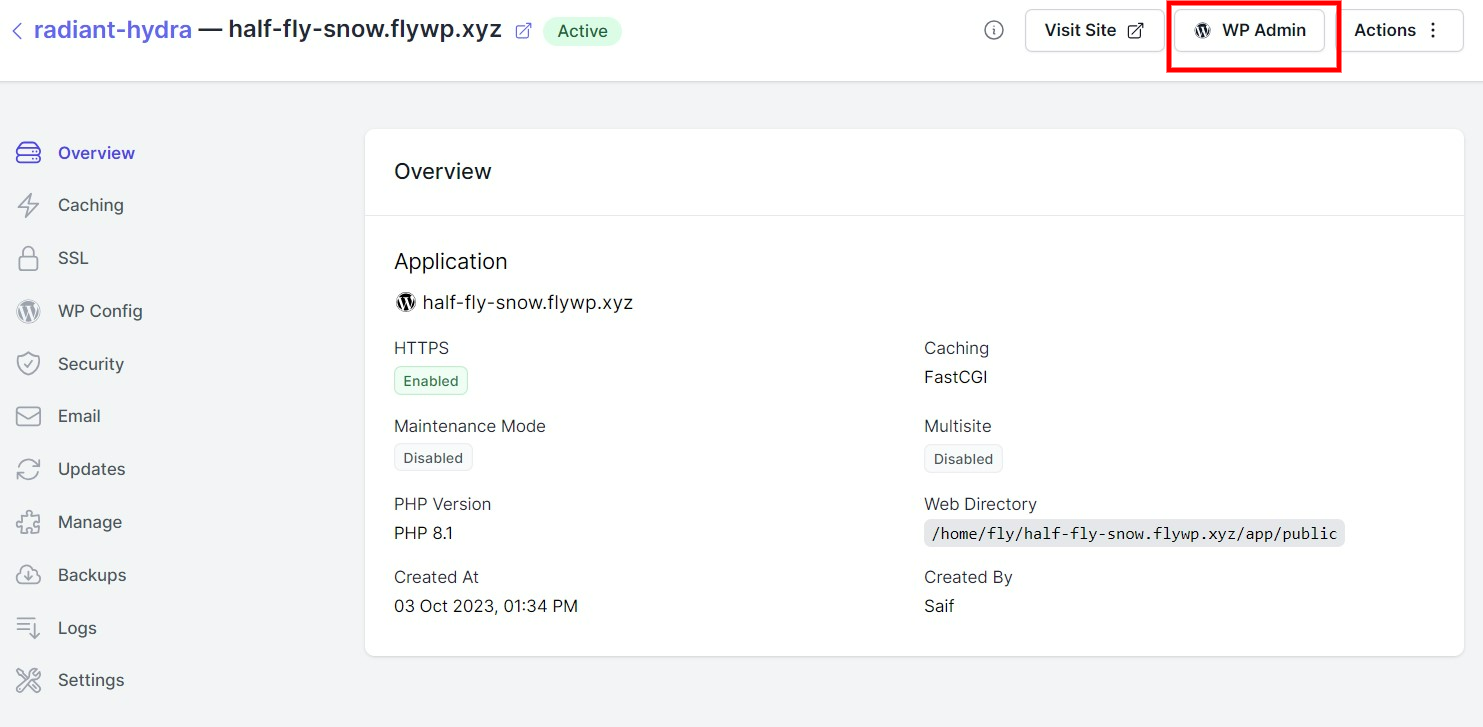Click the radiant-hydra server link

click(x=113, y=29)
